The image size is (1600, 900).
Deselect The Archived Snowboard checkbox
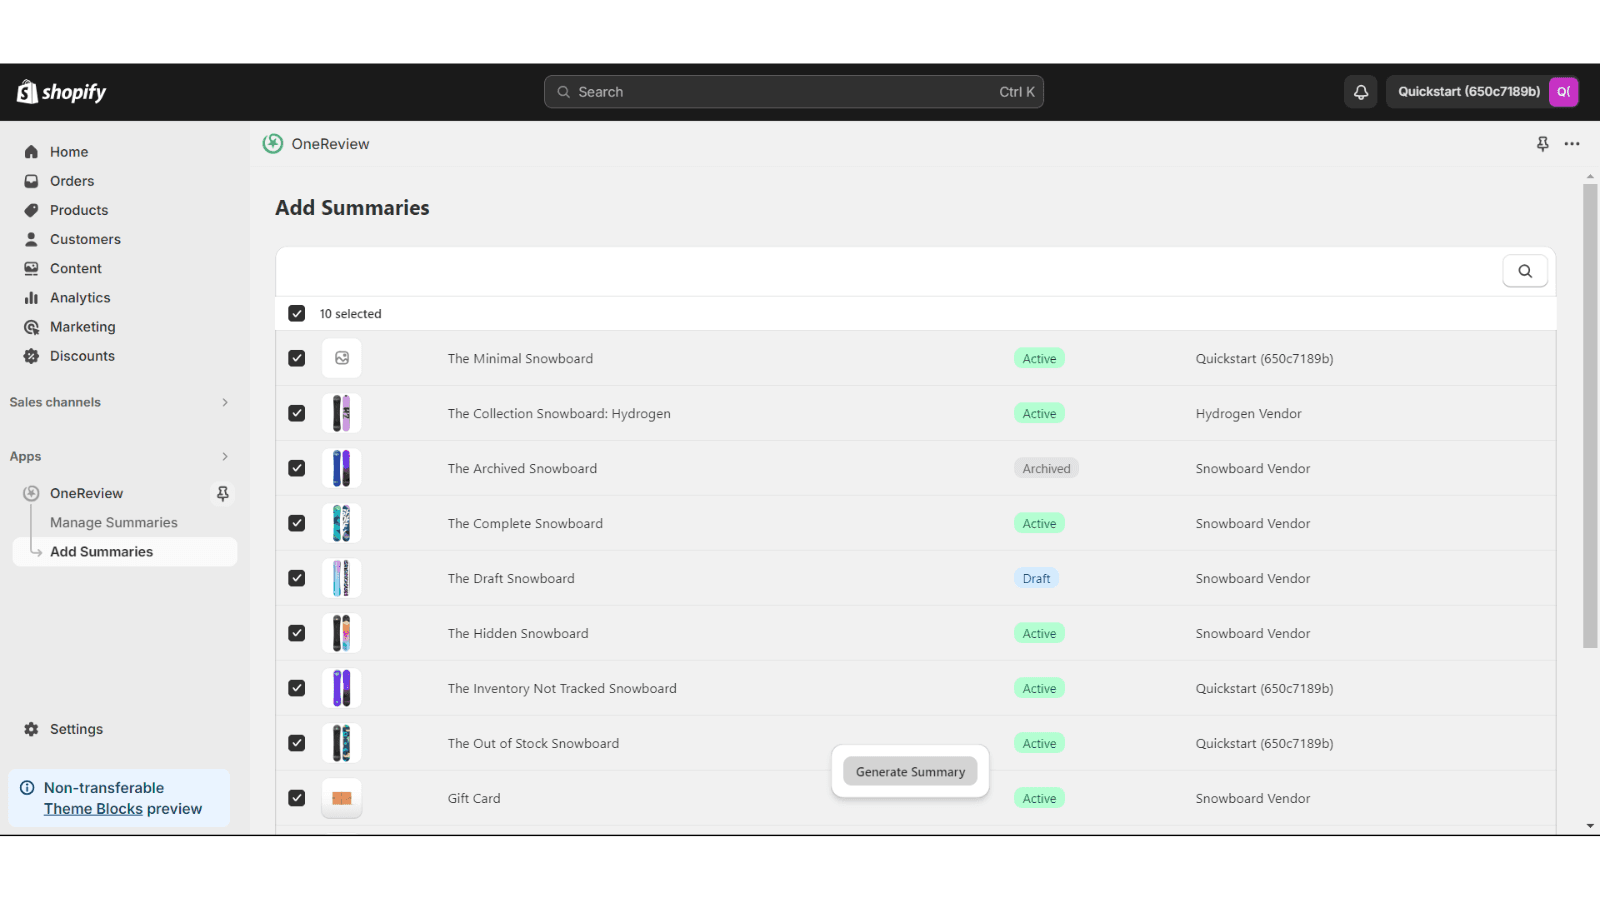[297, 468]
